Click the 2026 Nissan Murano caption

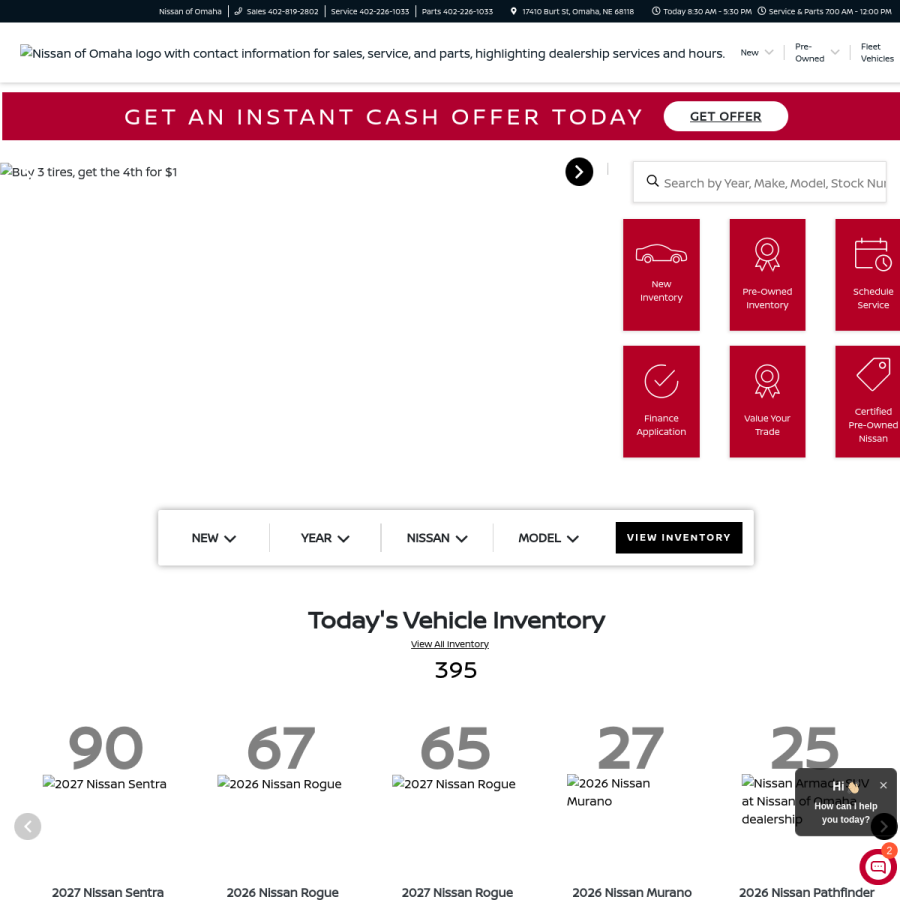[632, 893]
